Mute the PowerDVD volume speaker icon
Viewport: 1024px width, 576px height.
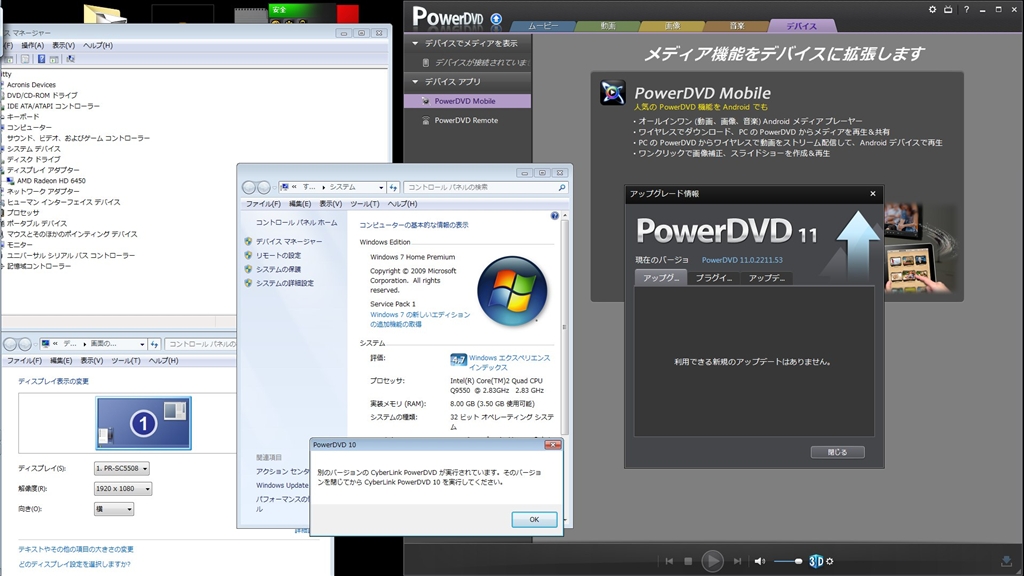pyautogui.click(x=760, y=561)
